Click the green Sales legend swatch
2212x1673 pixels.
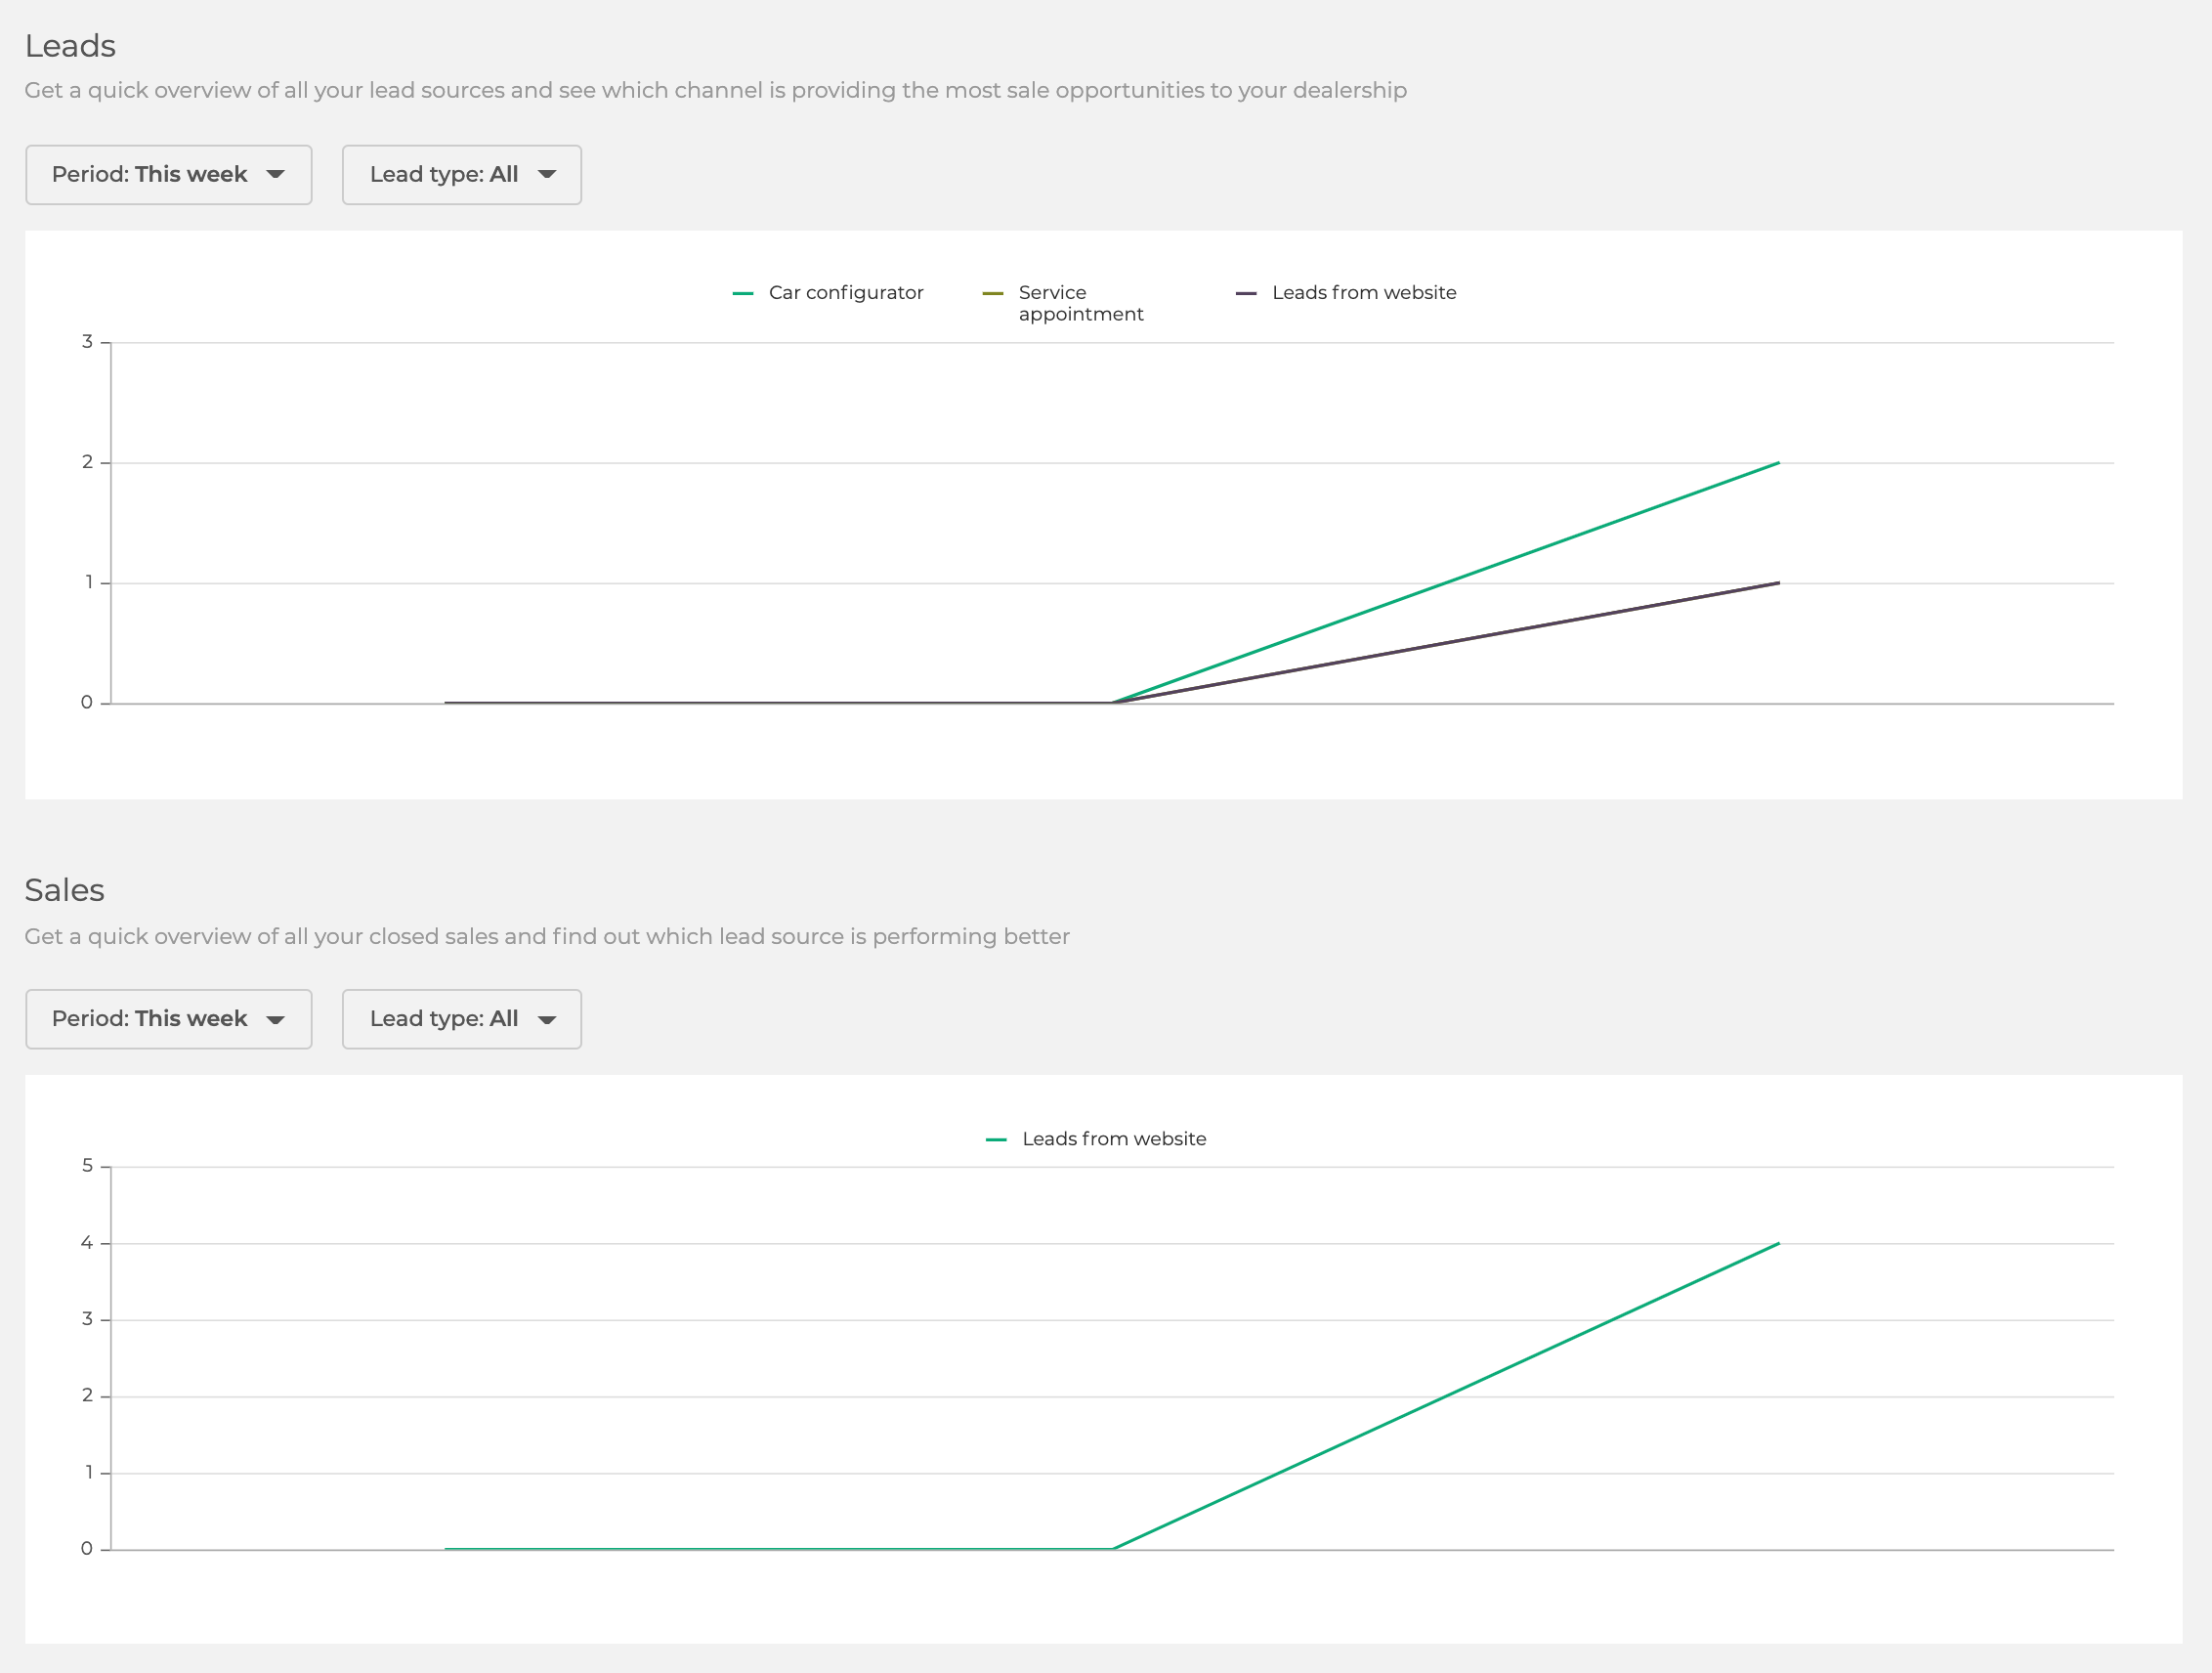click(x=996, y=1140)
